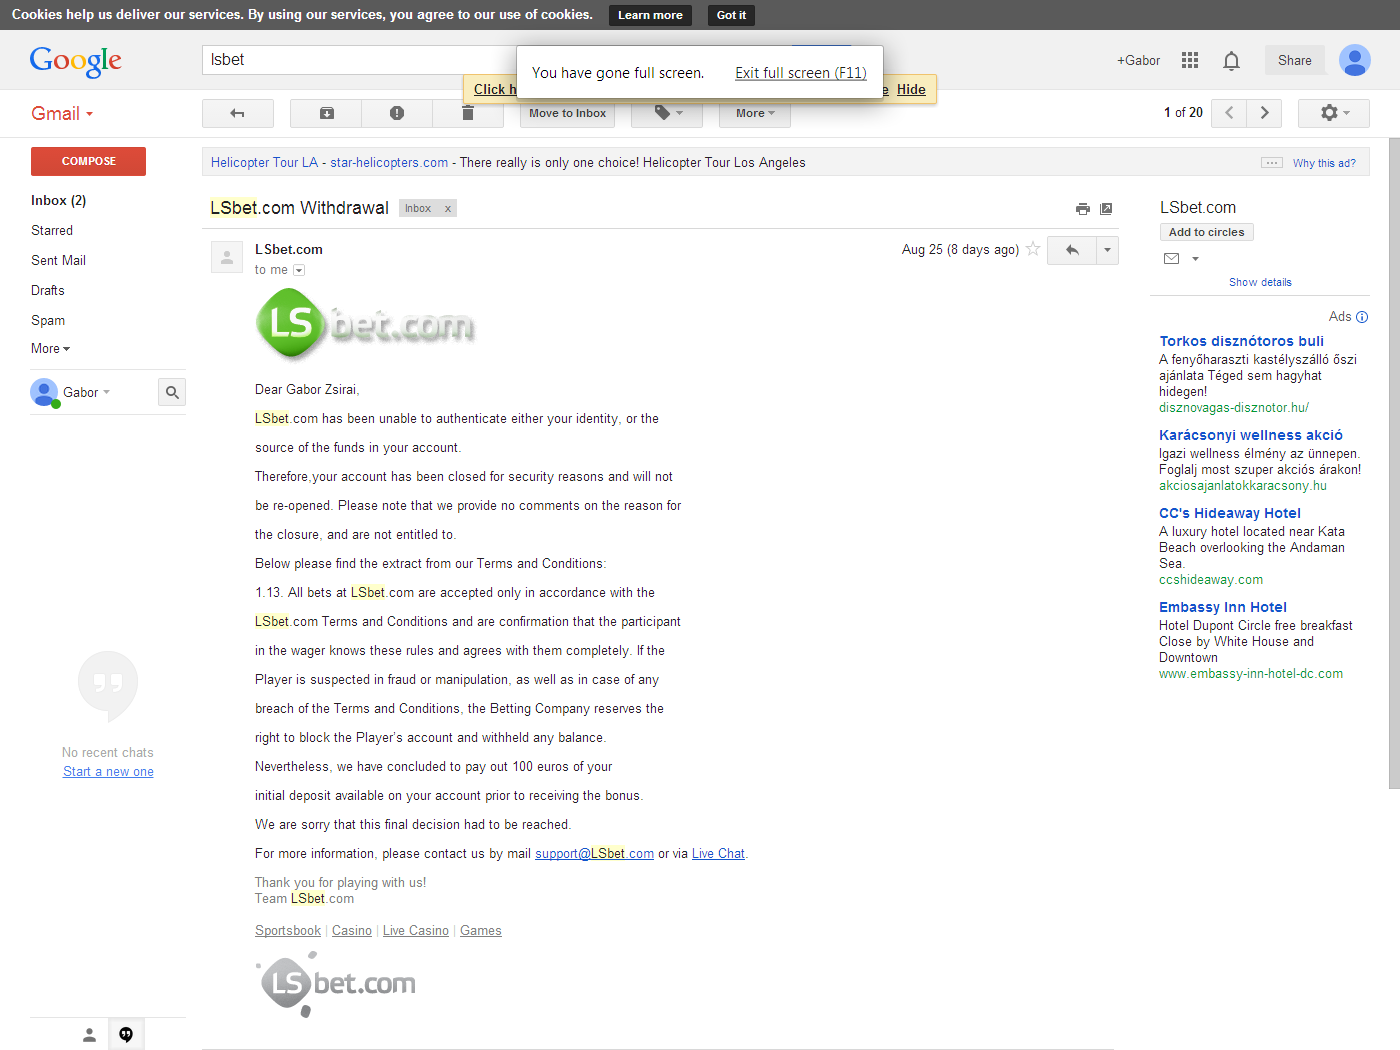Screen dimensions: 1400x1050
Task: Open Sportsbook footer link
Action: [288, 931]
